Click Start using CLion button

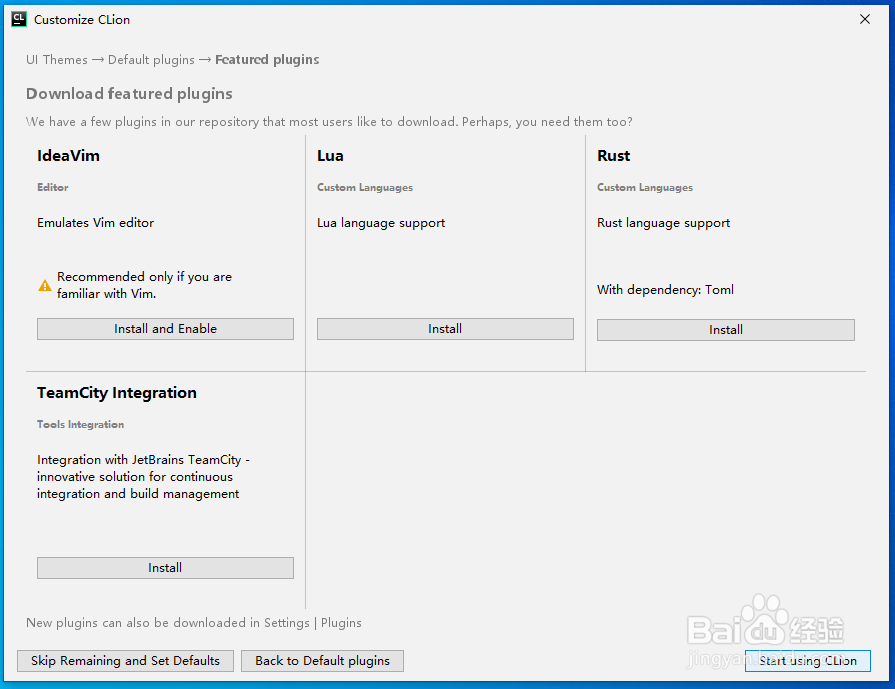pos(808,660)
